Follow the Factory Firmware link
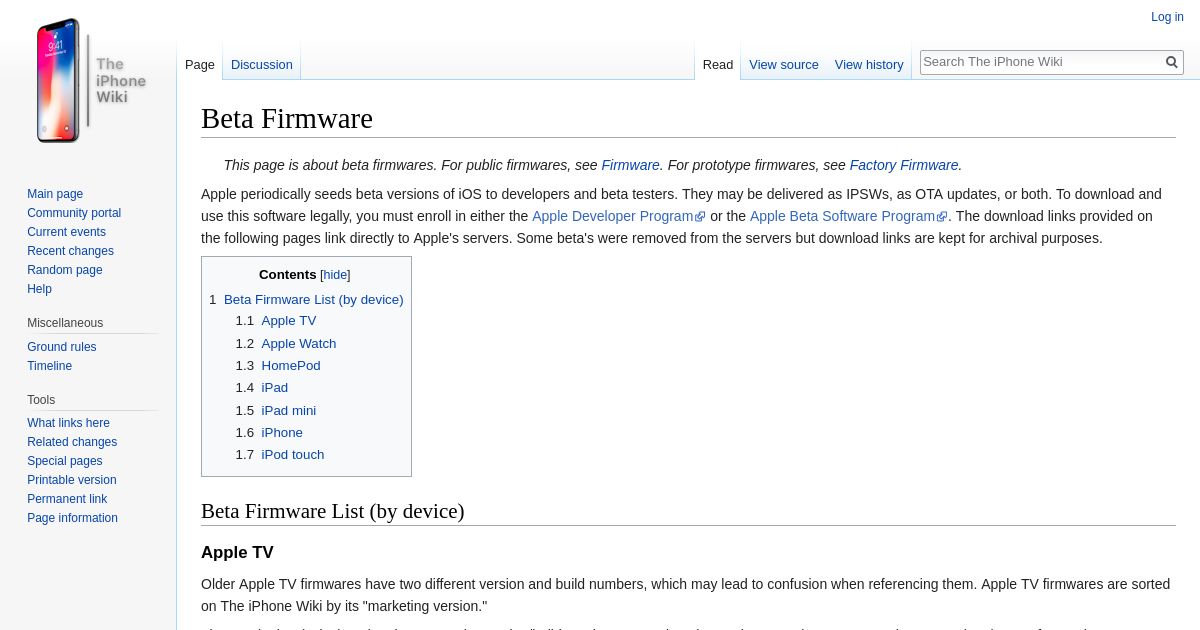Viewport: 1200px width, 630px height. coord(904,165)
